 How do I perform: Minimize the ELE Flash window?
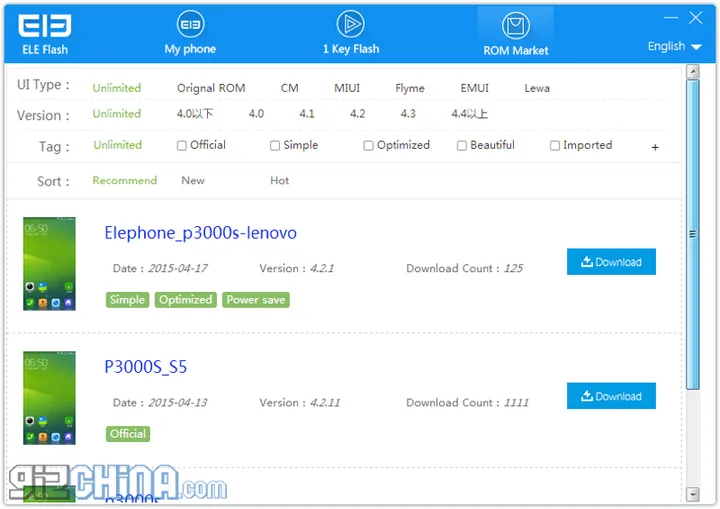(671, 17)
